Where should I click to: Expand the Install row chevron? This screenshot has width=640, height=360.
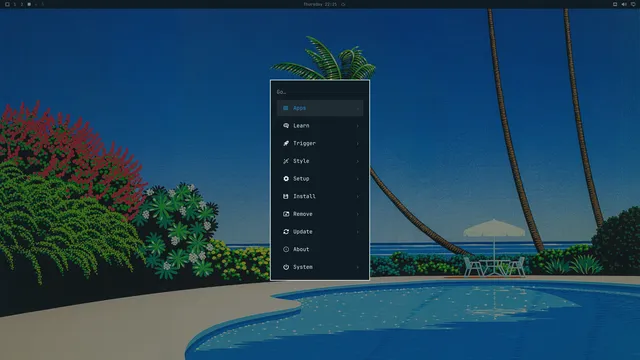[358, 196]
